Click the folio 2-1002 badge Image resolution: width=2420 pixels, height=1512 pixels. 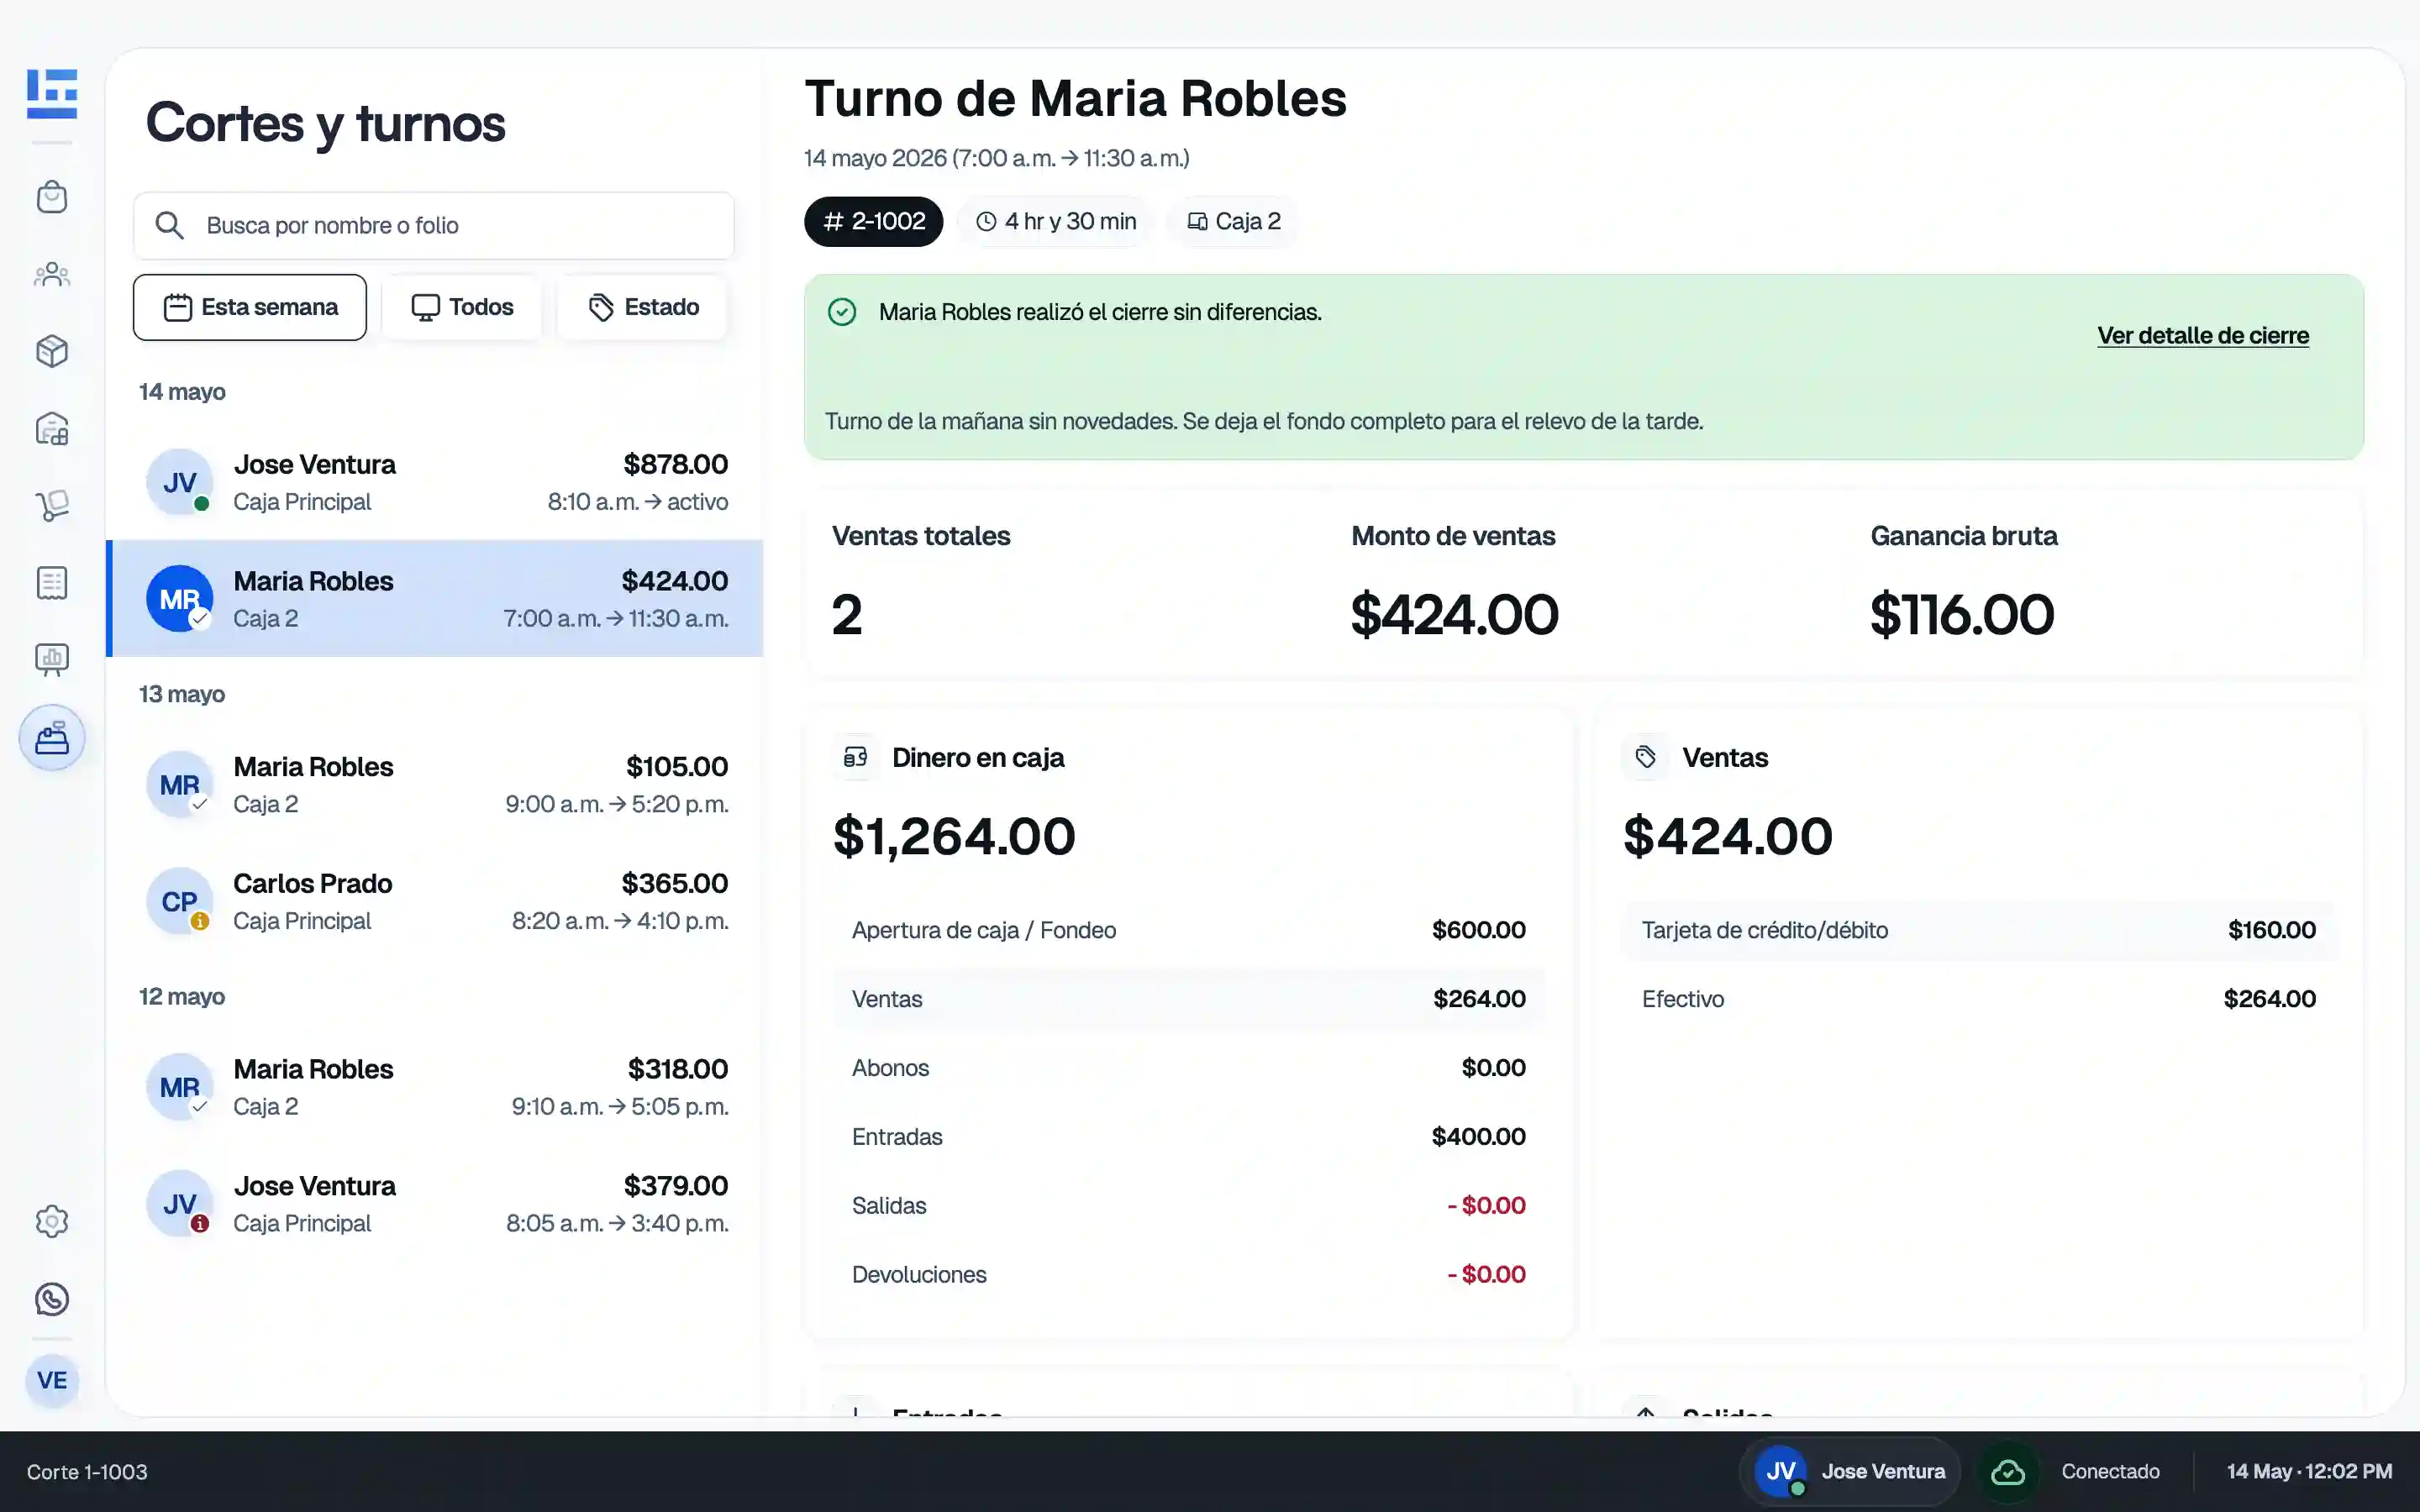point(874,222)
